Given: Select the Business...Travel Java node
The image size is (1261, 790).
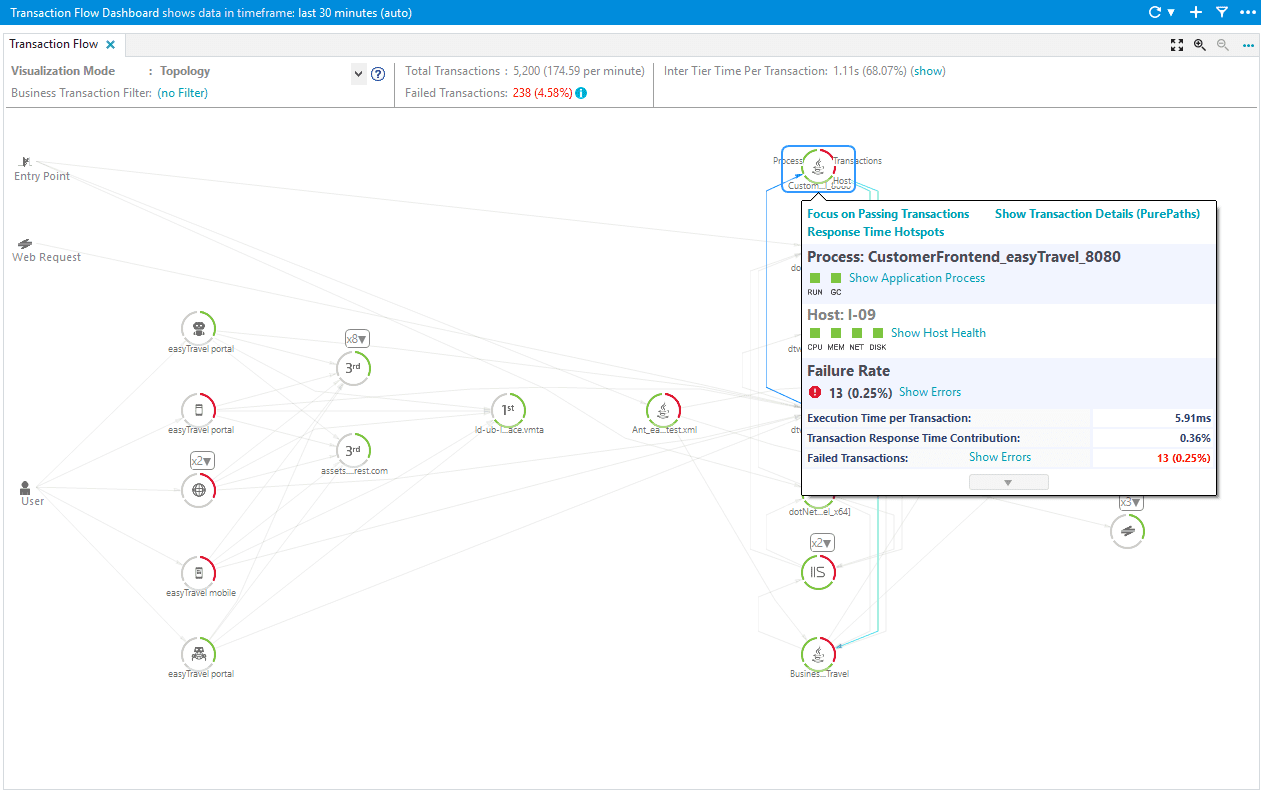Looking at the screenshot, I should click(x=818, y=653).
